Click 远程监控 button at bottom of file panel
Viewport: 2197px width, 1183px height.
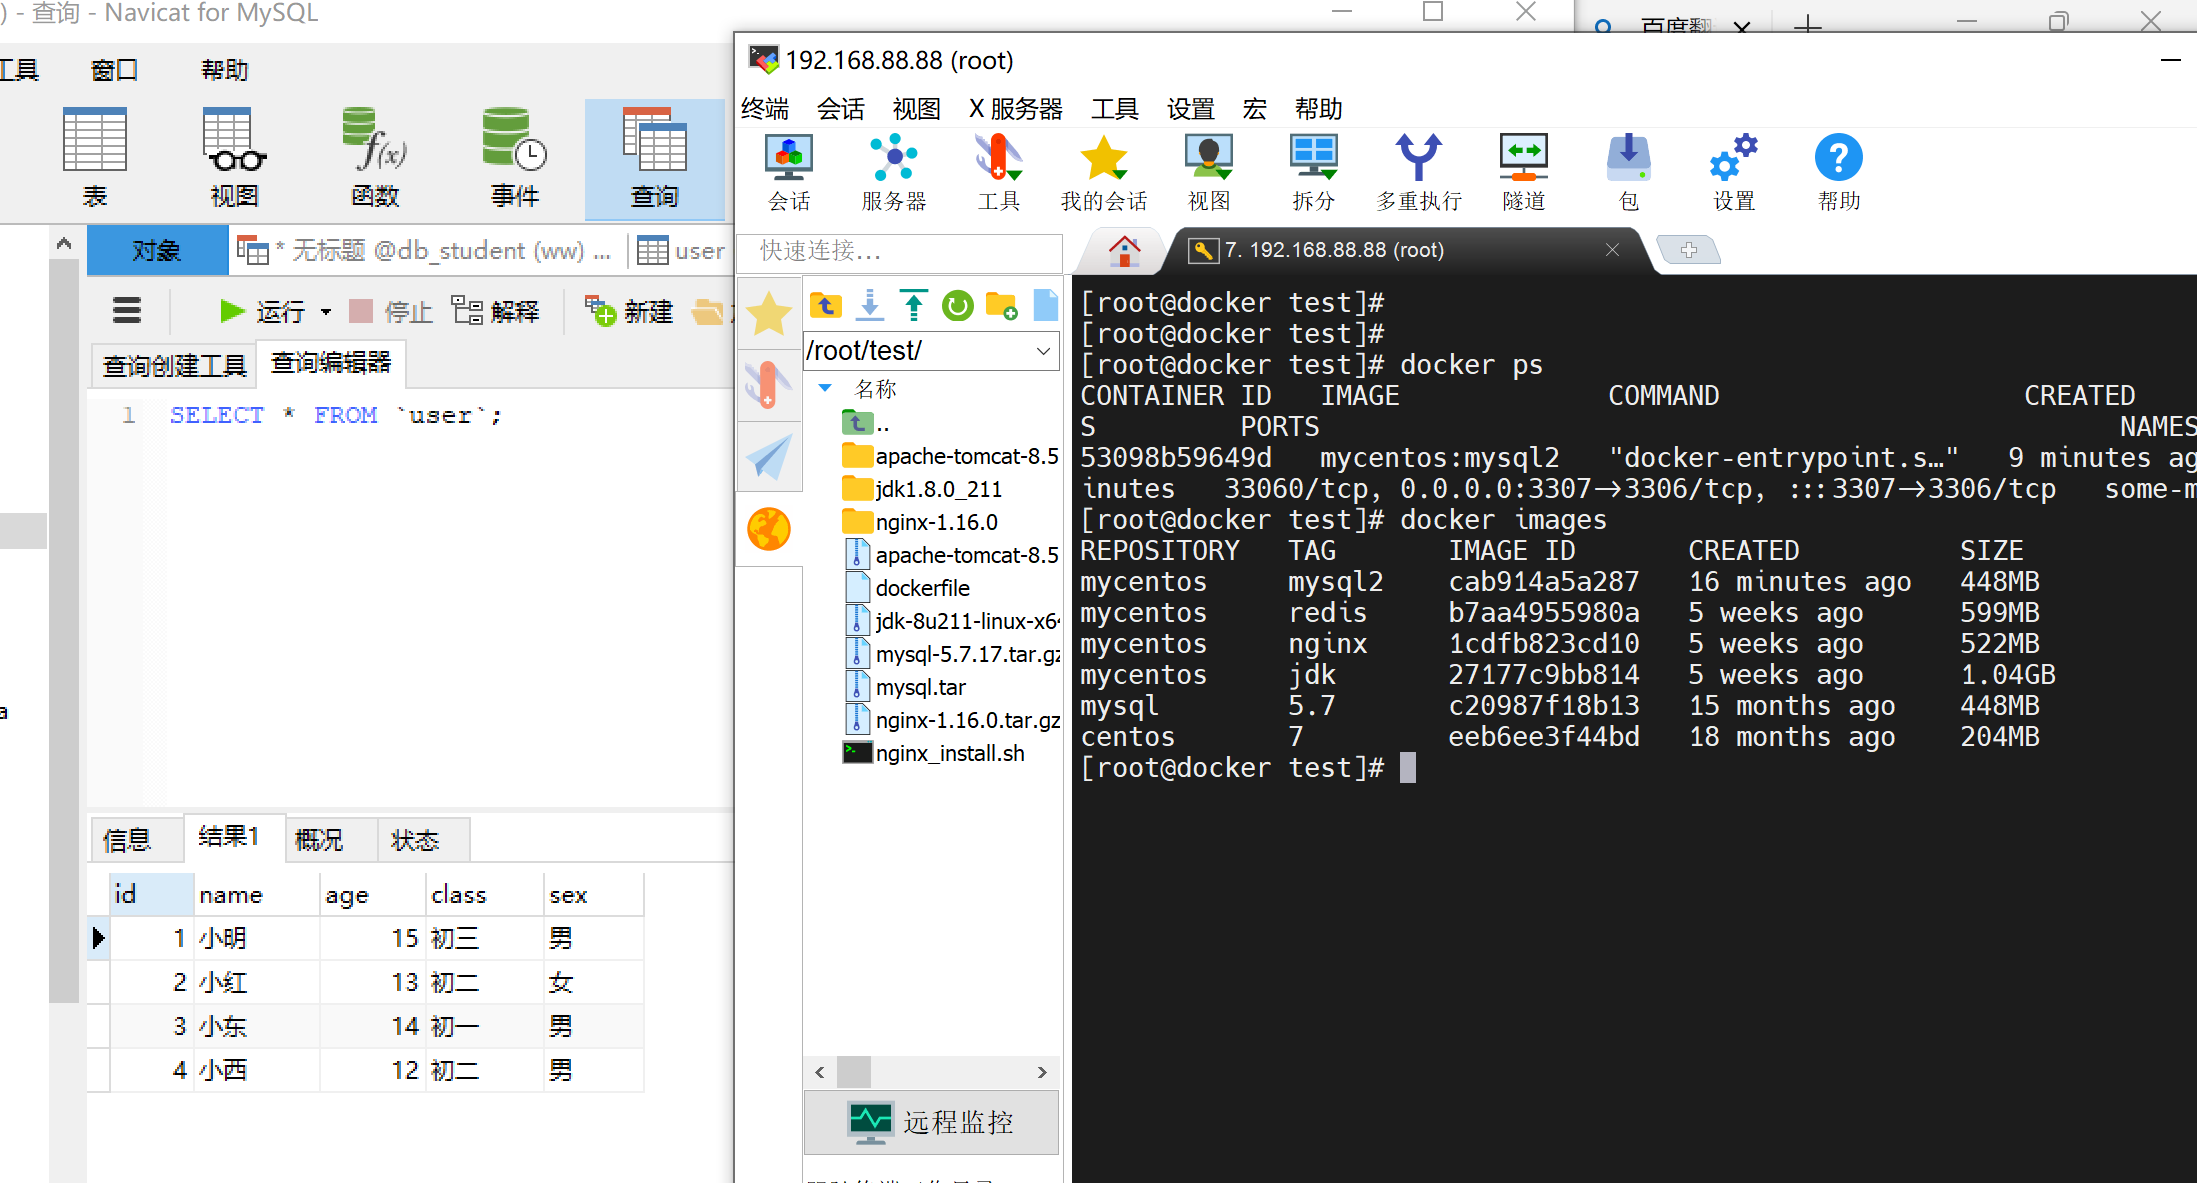tap(932, 1122)
